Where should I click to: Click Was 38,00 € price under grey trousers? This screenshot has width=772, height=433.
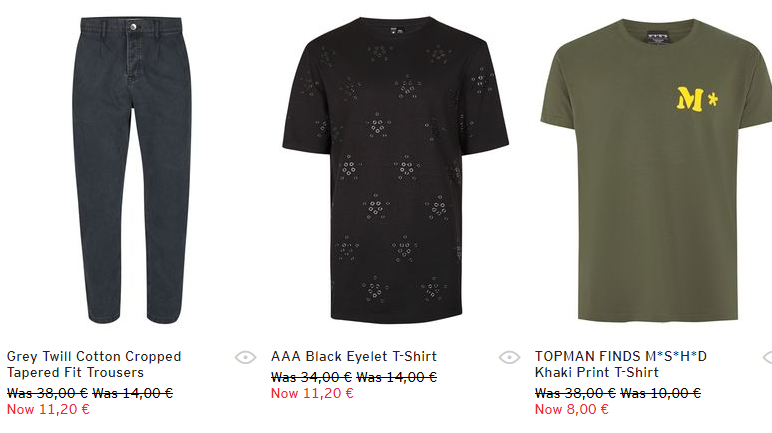click(47, 393)
